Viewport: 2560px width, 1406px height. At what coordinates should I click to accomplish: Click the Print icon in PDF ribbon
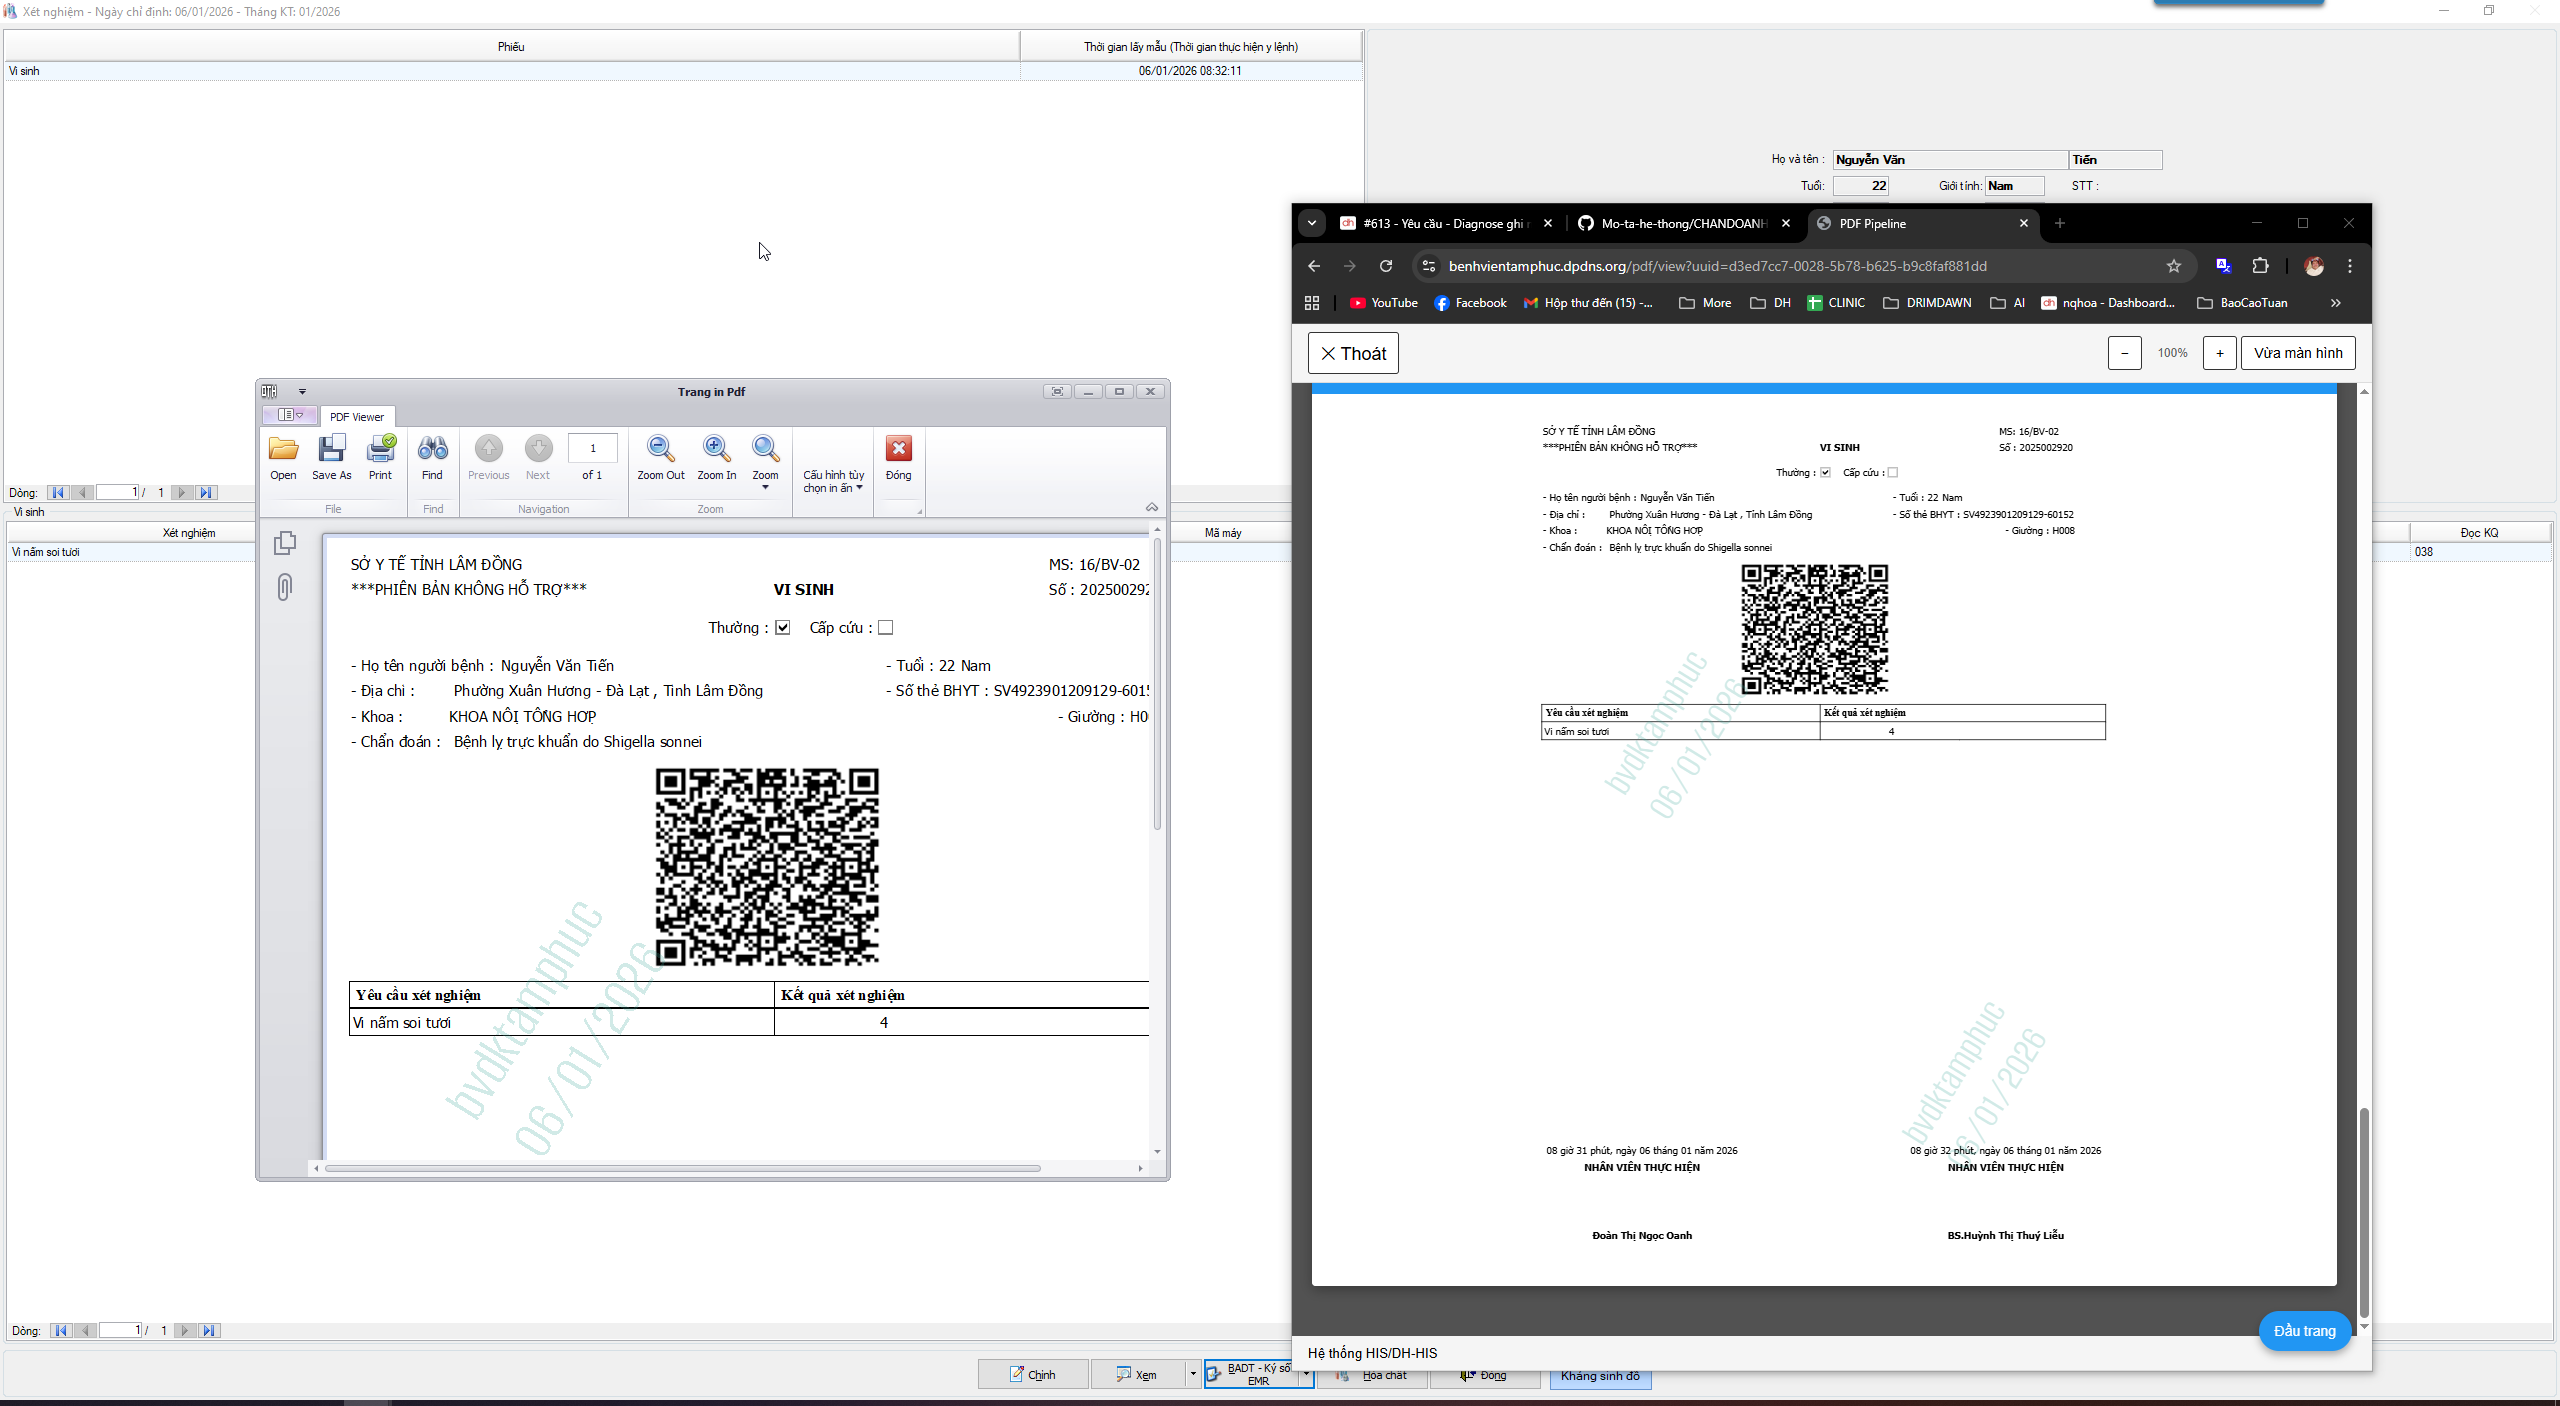[380, 449]
